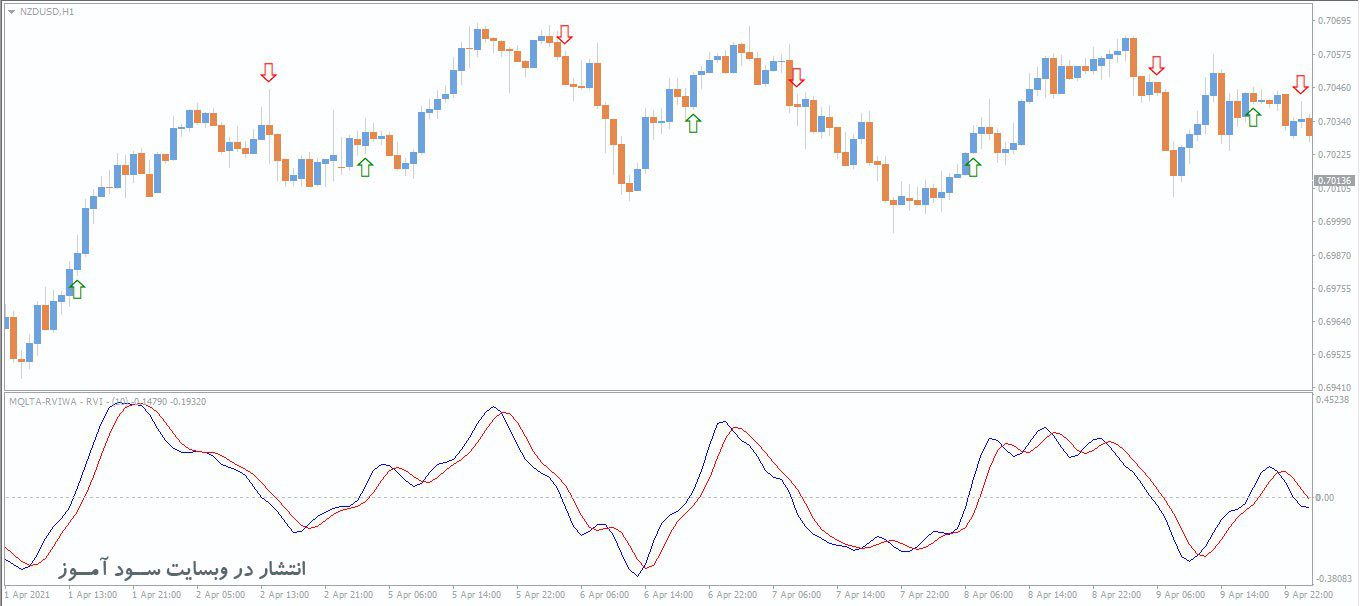Click the green up arrow near 6 Apr 14:00
Screen dimensions: 1360x606
[x=693, y=123]
